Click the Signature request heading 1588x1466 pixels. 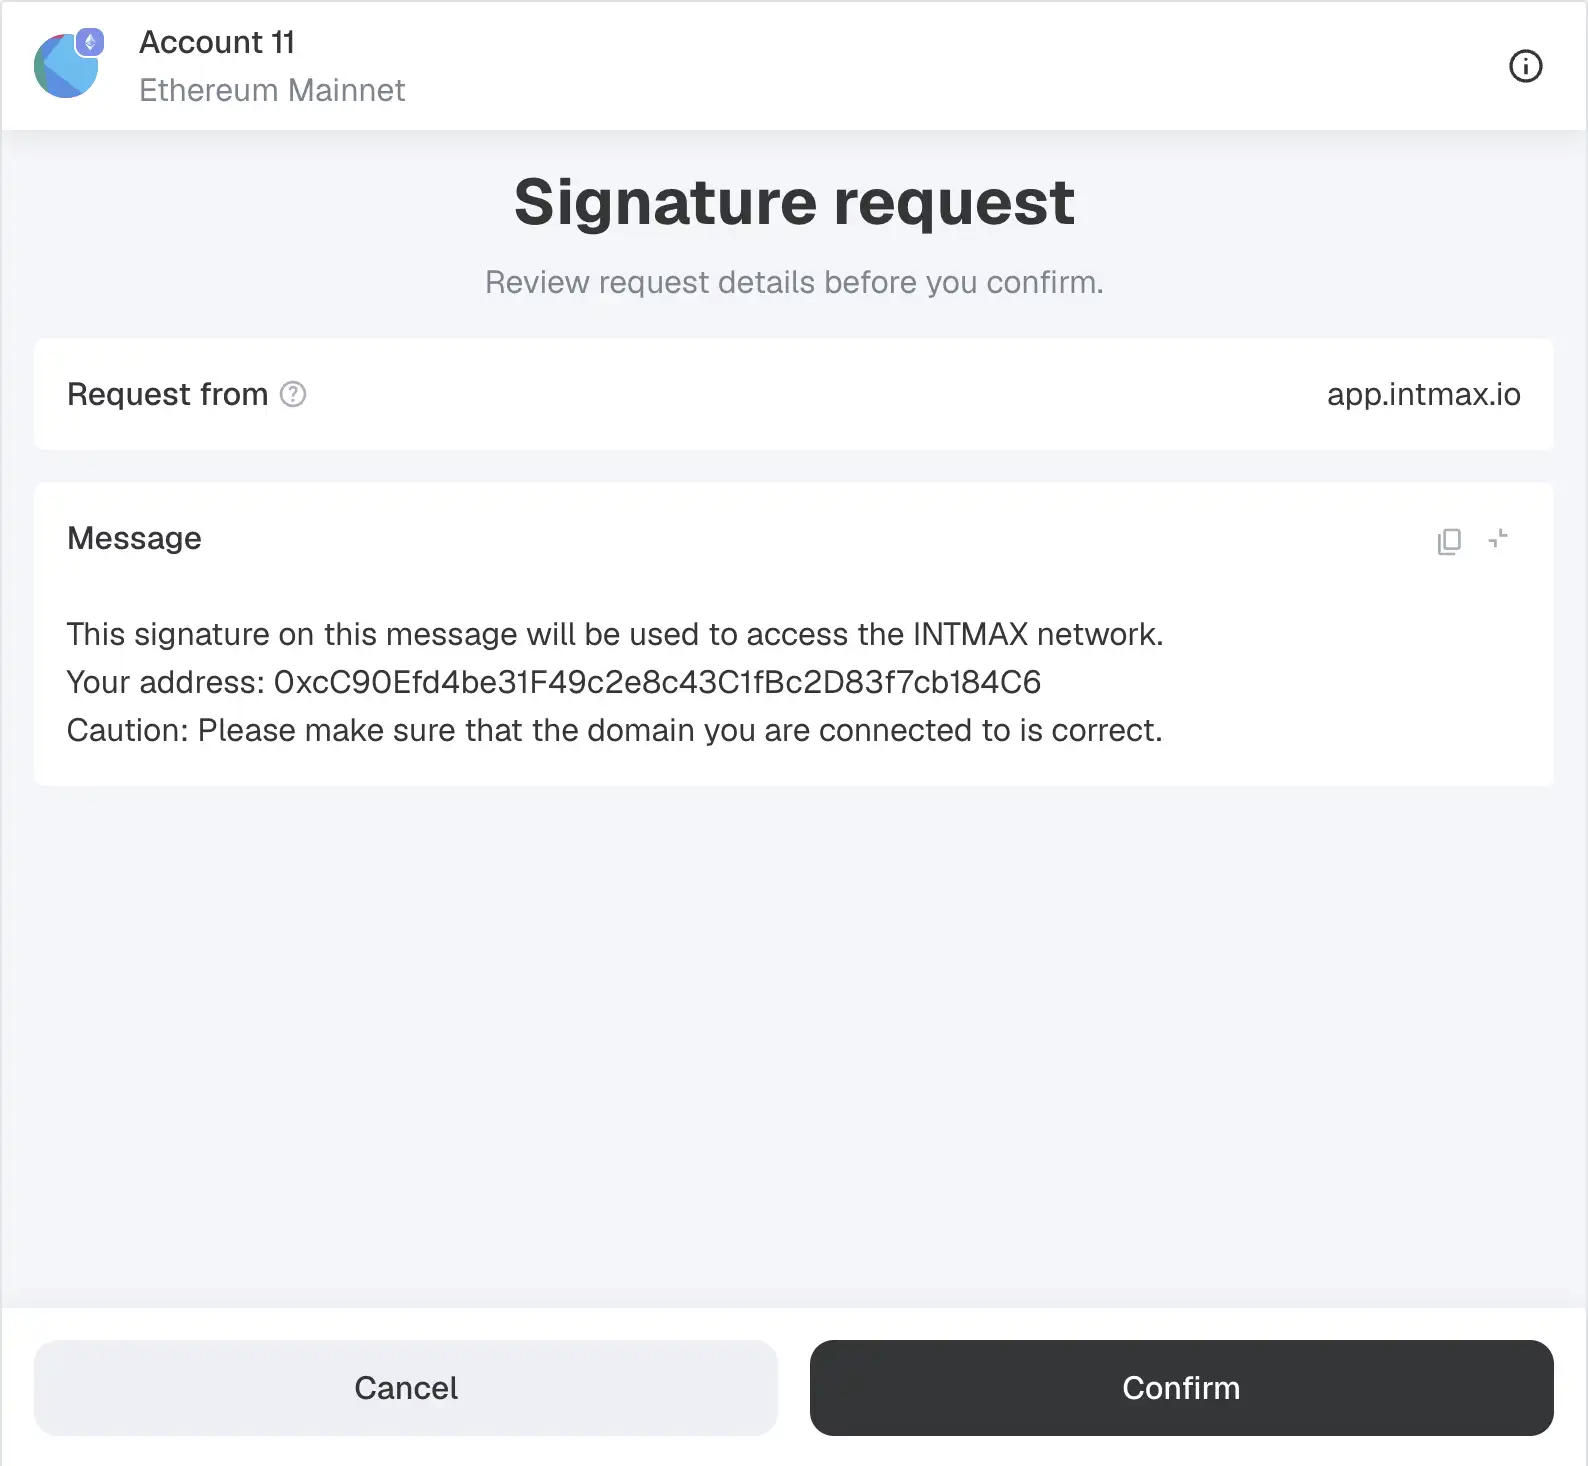[x=794, y=202]
